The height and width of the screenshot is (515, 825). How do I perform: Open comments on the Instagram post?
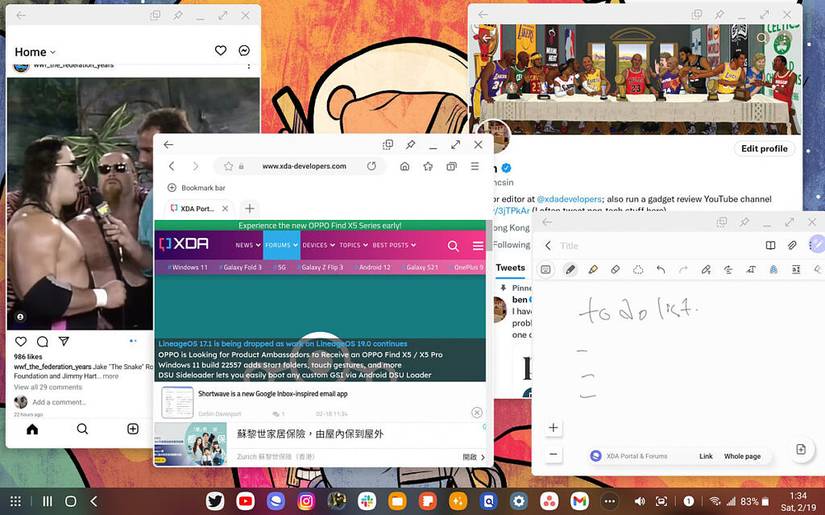(x=43, y=341)
